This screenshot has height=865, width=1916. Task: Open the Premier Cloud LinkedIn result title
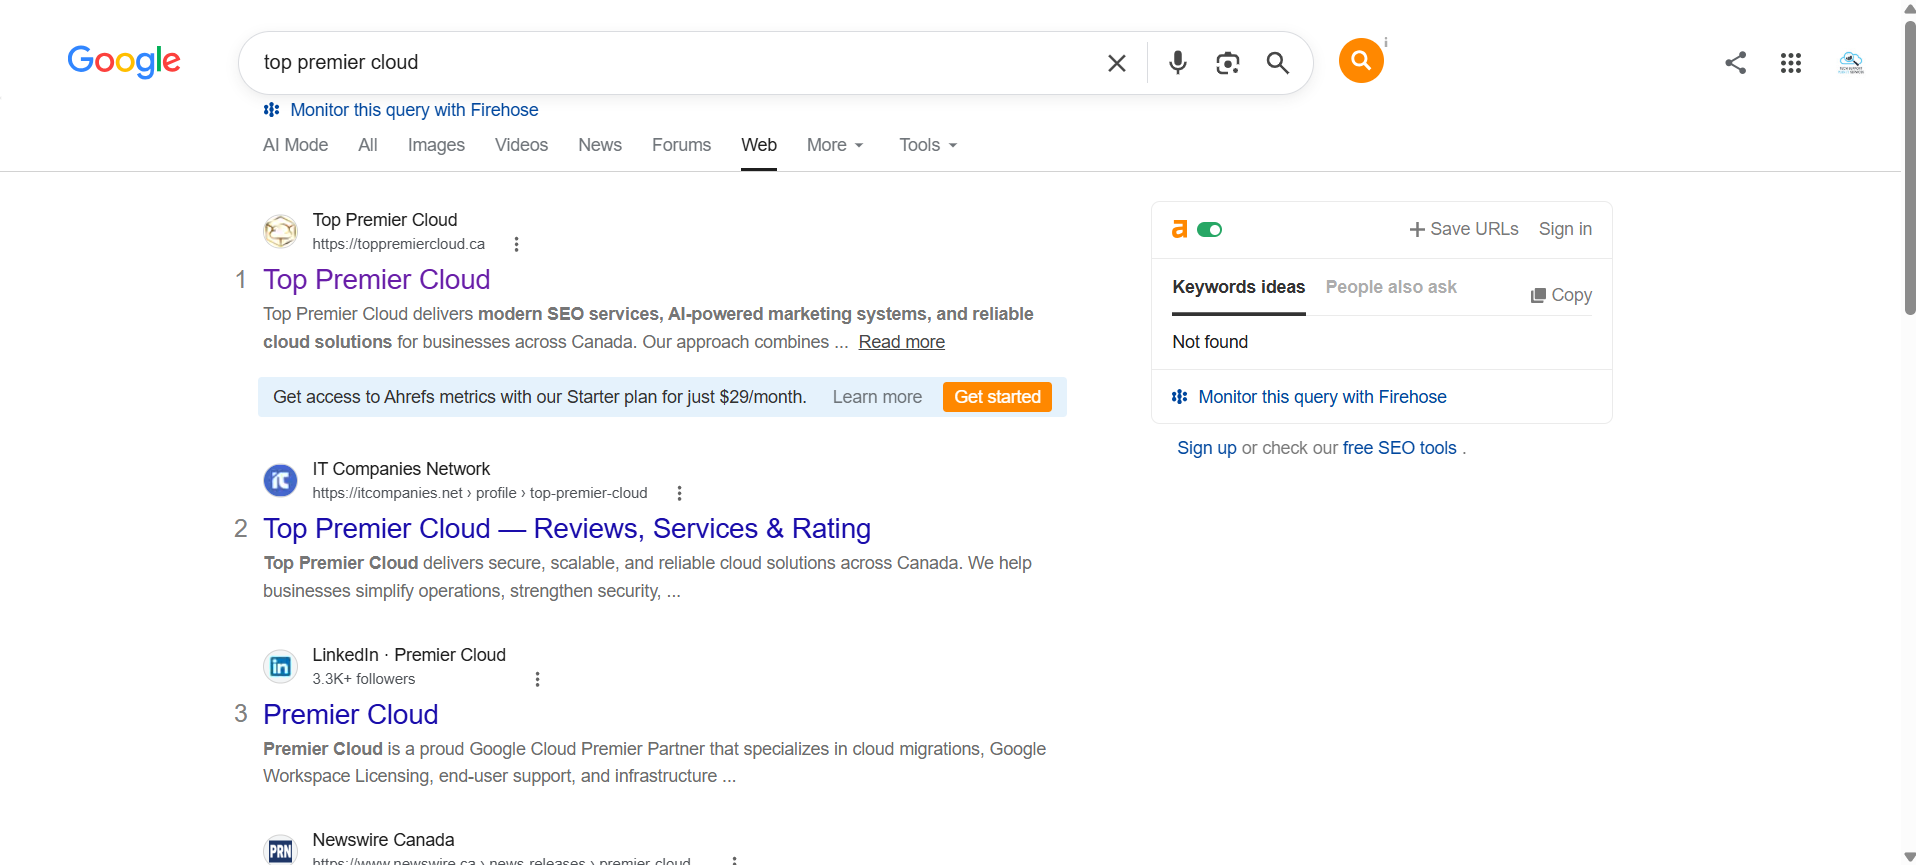351,714
